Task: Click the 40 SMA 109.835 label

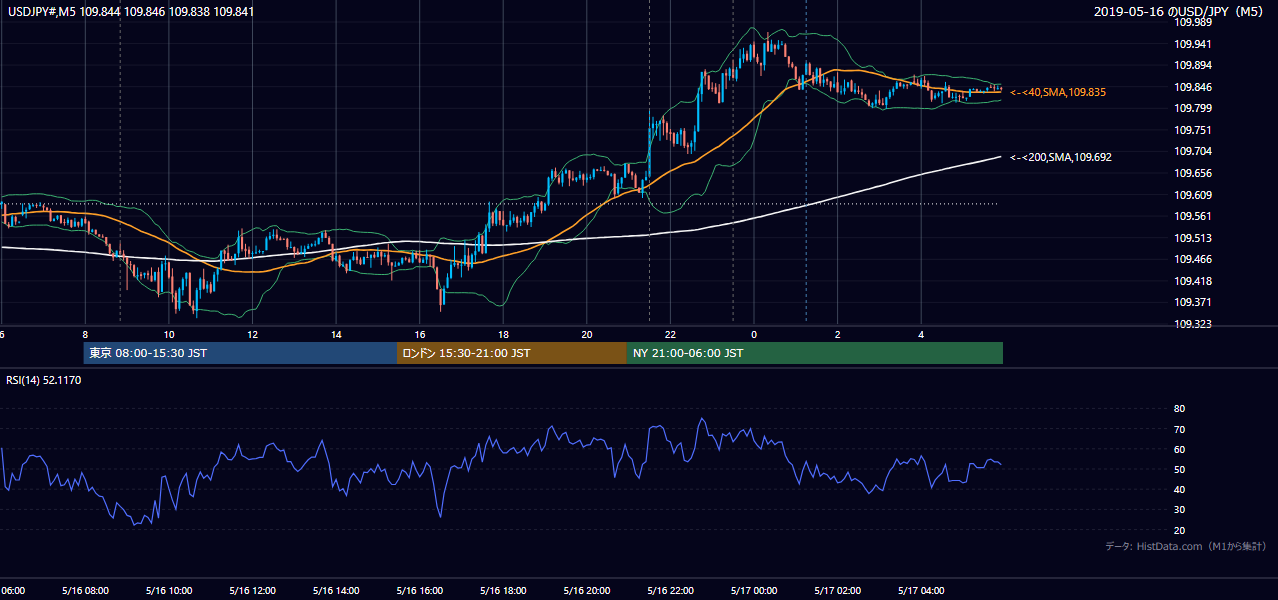Action: coord(1058,92)
